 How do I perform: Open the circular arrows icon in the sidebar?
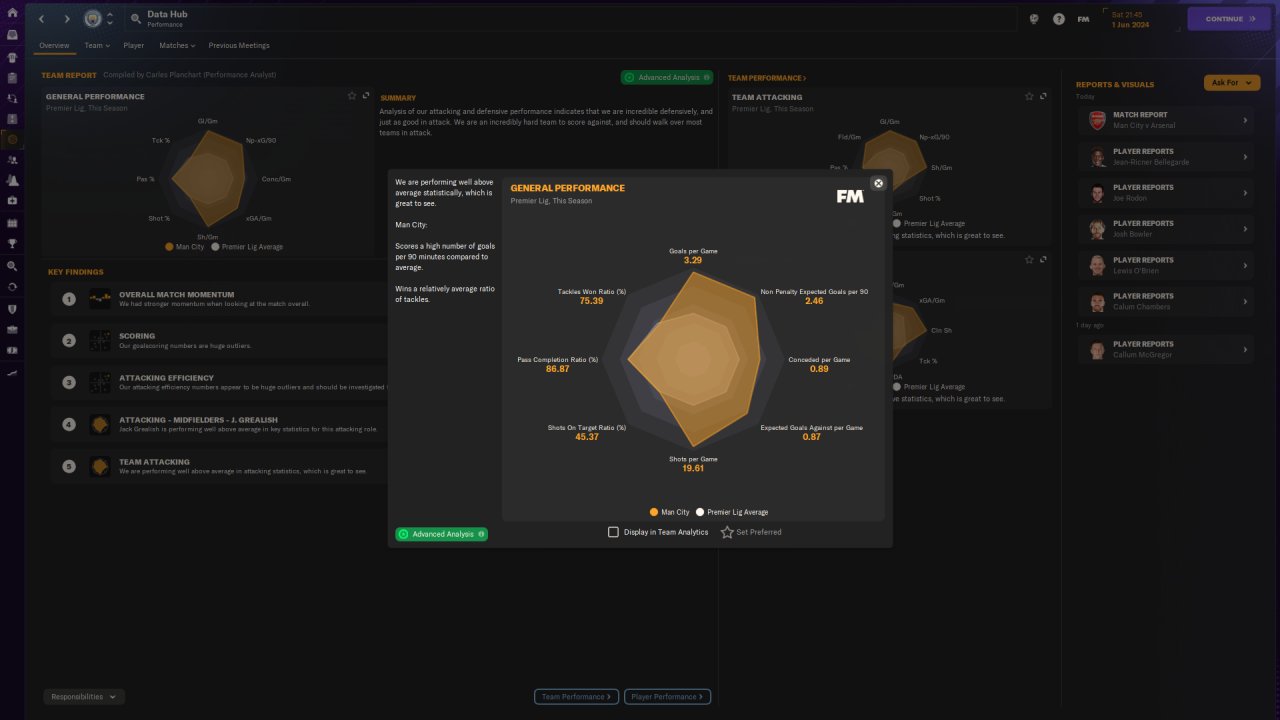point(12,287)
